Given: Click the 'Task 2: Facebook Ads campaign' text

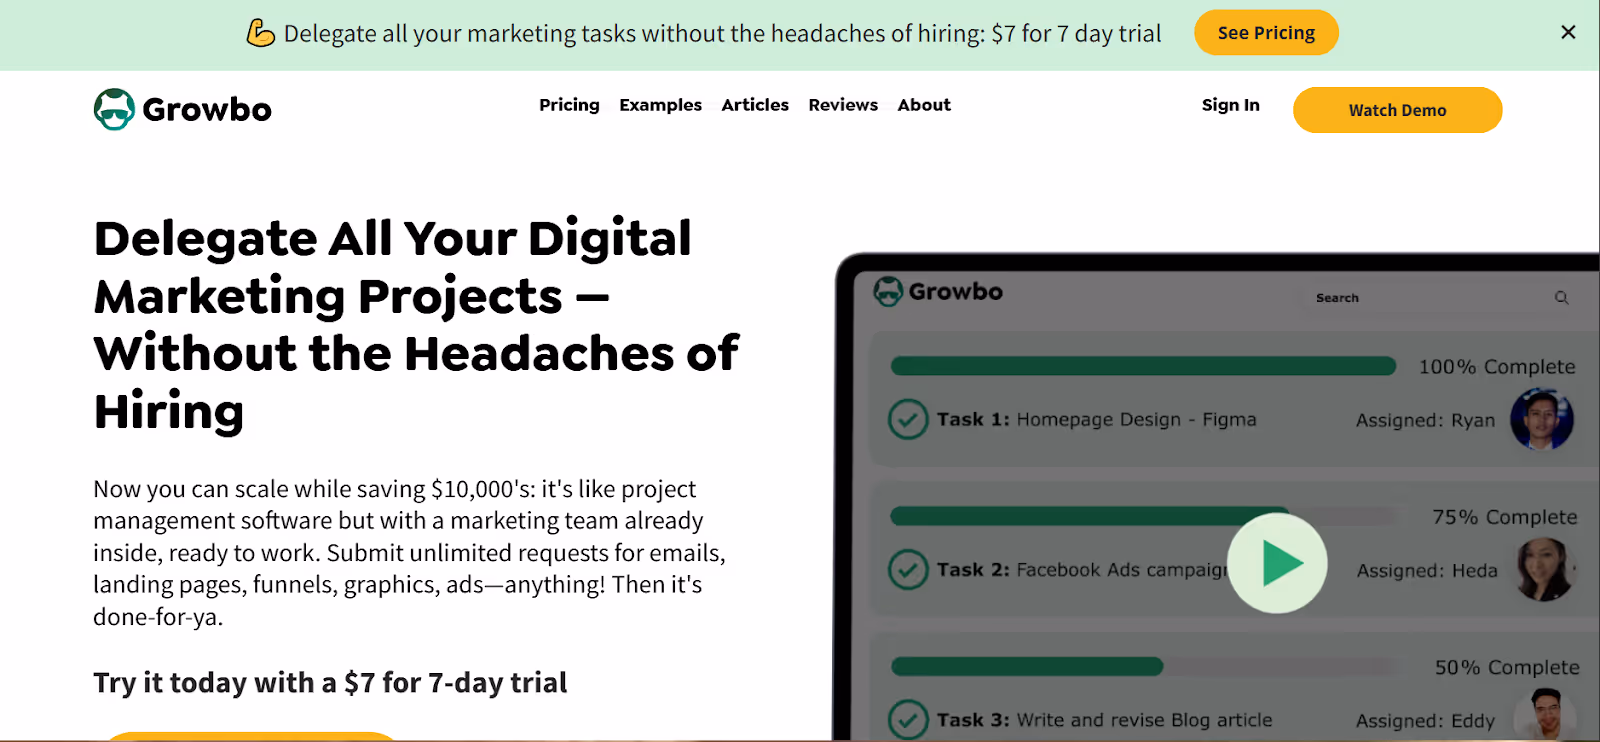Looking at the screenshot, I should 1082,570.
